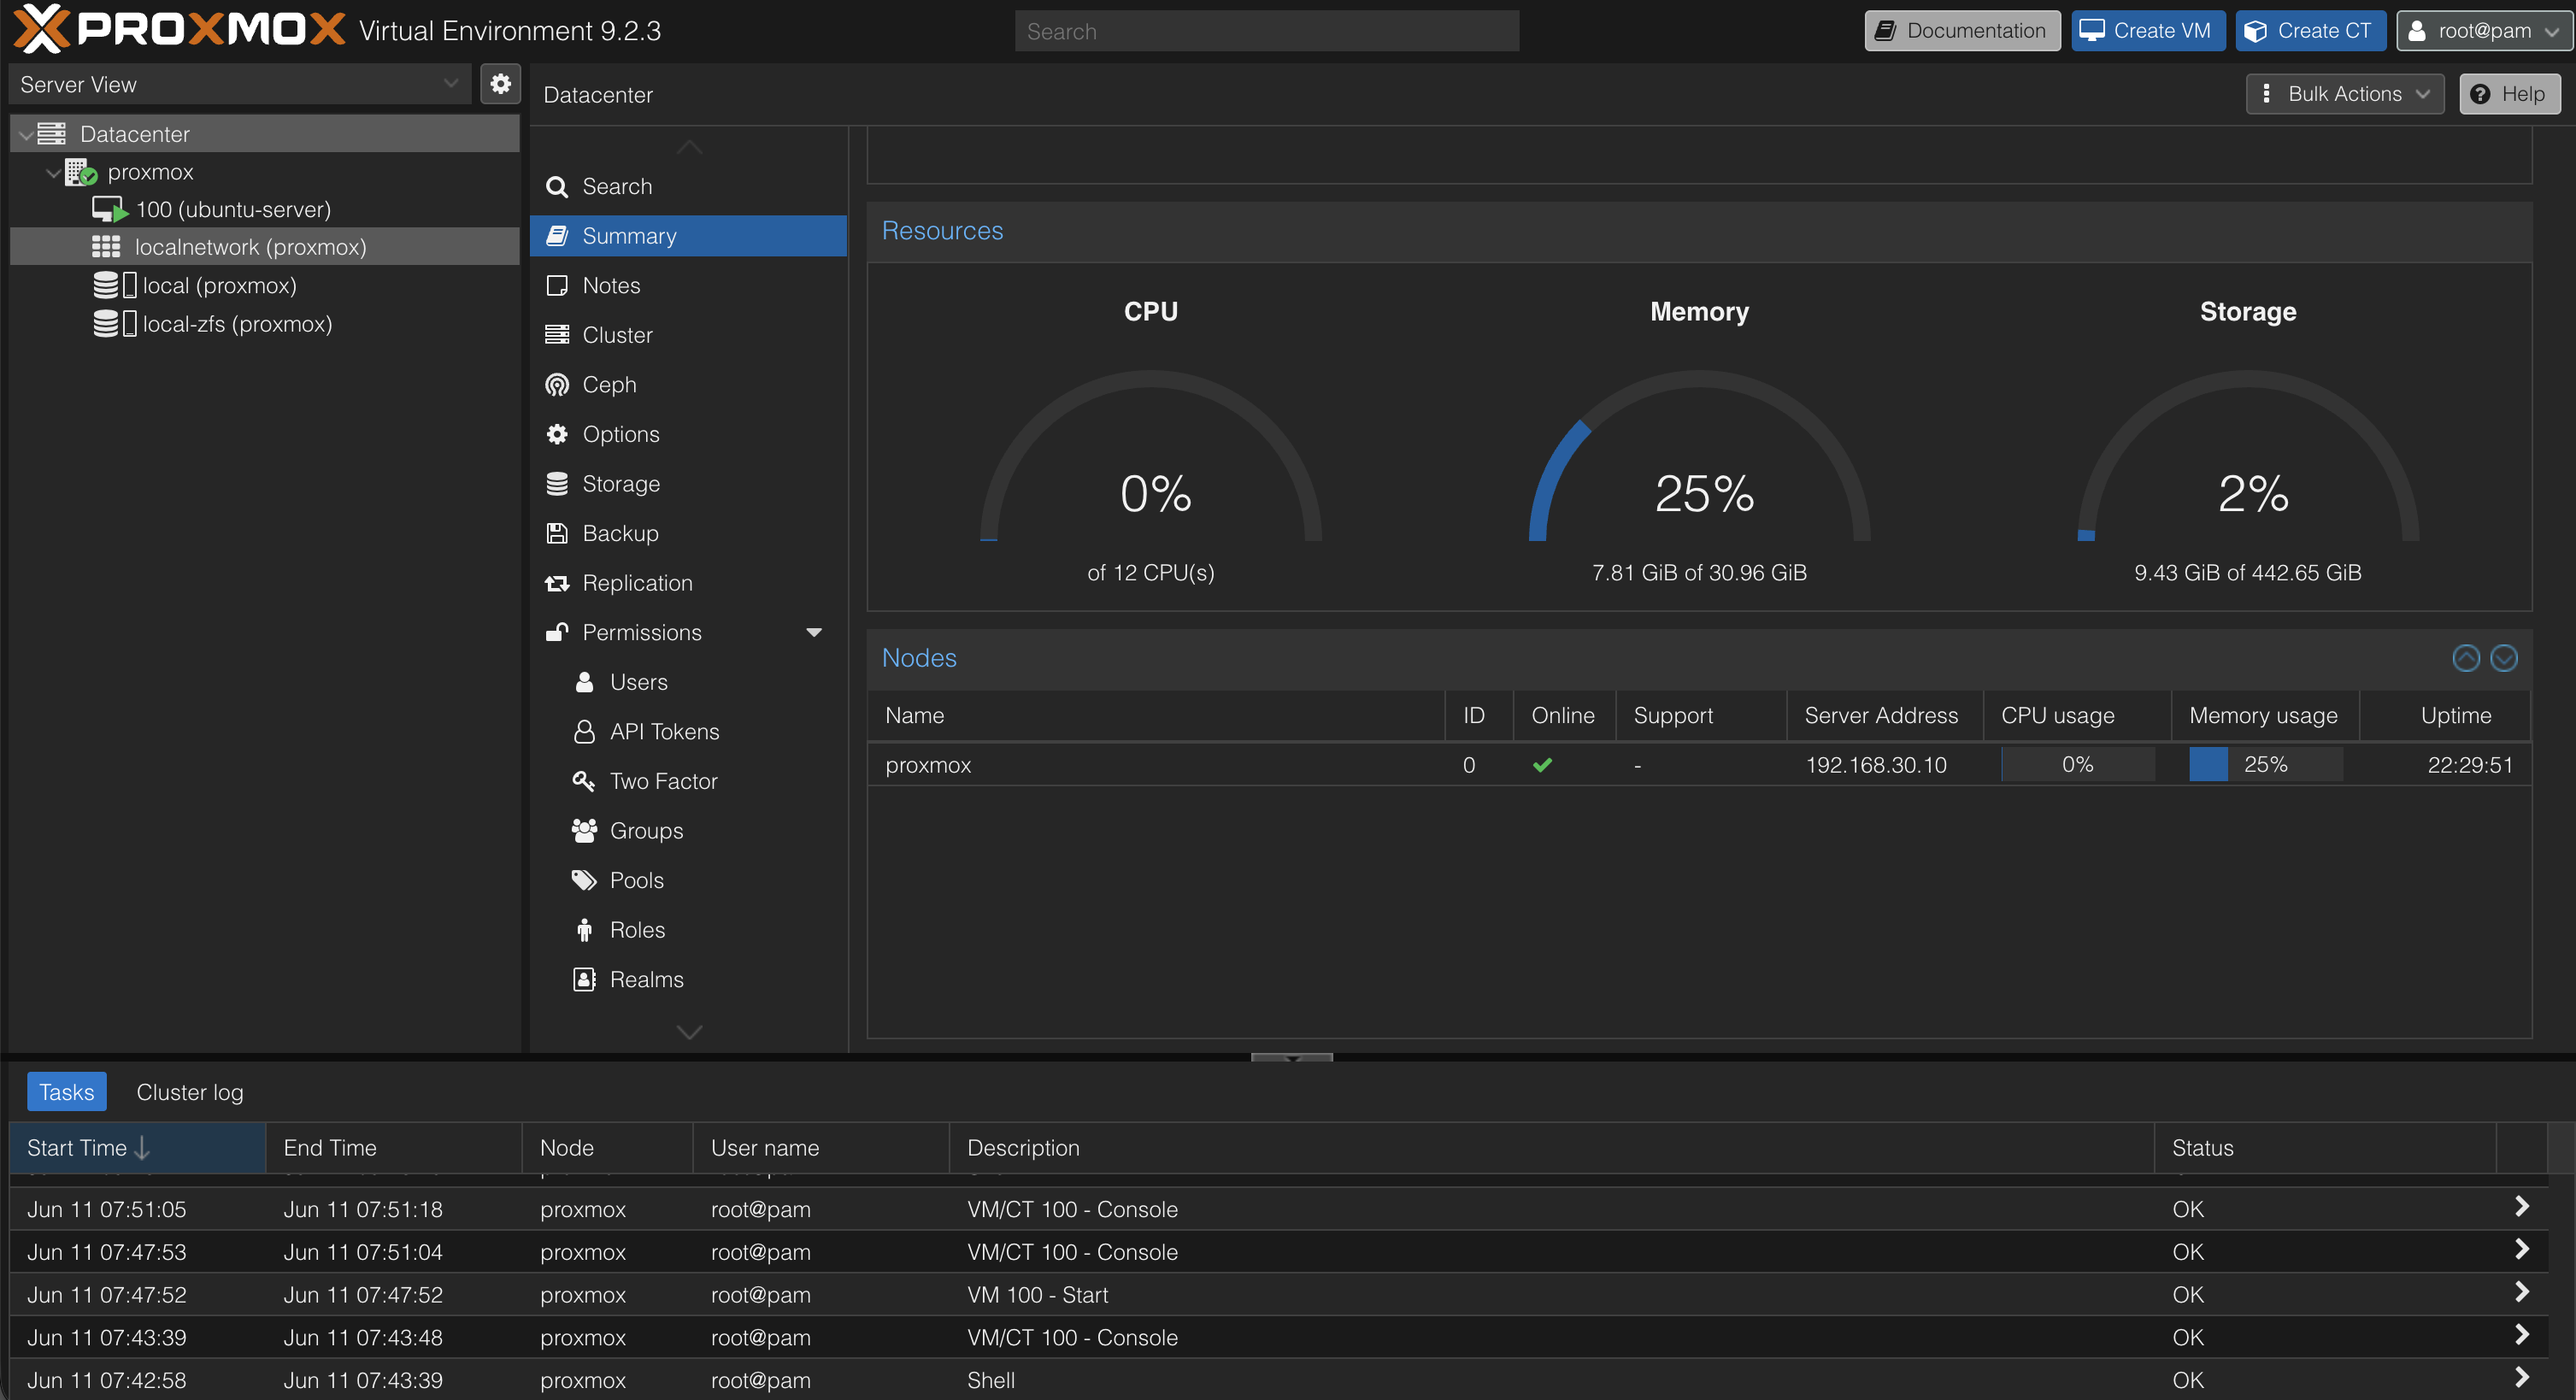This screenshot has height=1400, width=2576.
Task: Click the menu's top up-chevron
Action: [x=689, y=148]
